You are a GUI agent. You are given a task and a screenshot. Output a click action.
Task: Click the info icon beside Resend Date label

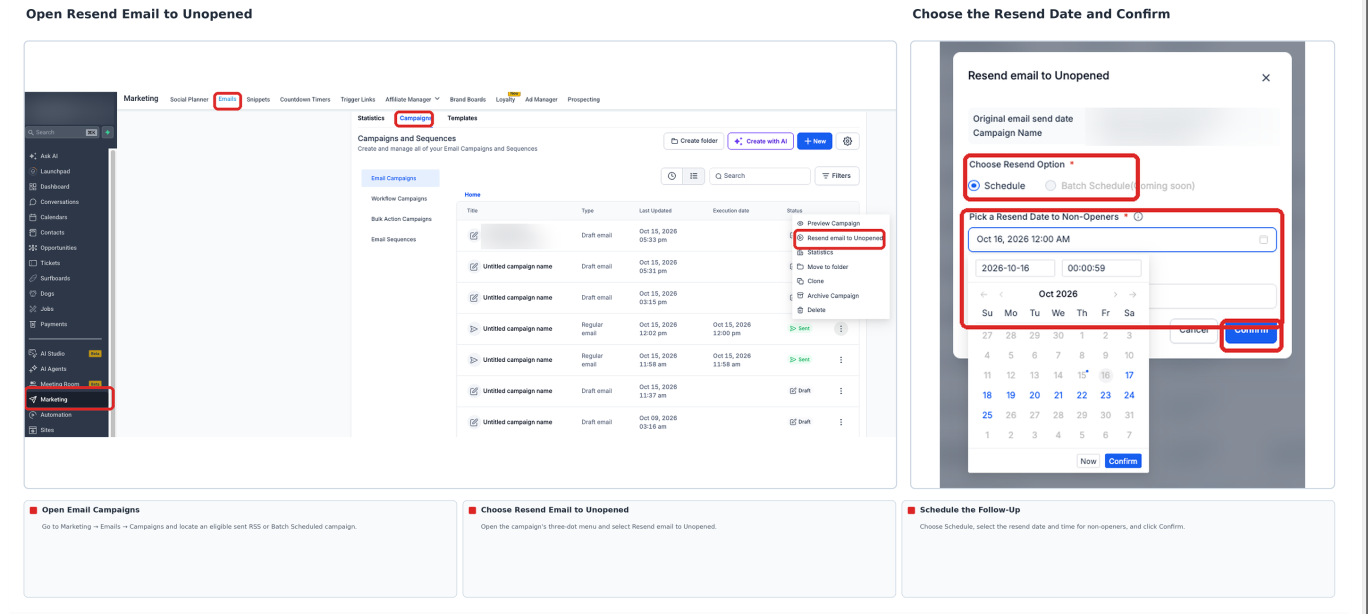(x=1139, y=217)
